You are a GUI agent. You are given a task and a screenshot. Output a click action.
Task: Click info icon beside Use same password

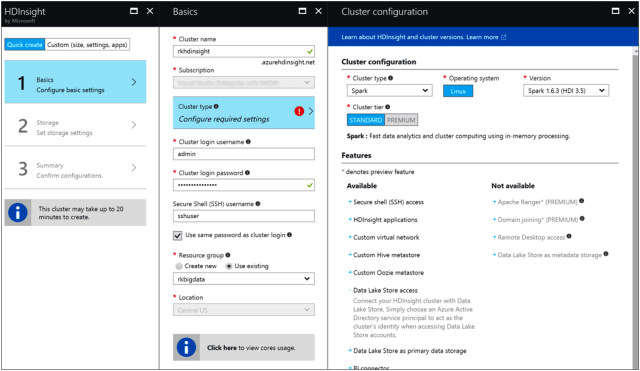click(x=289, y=235)
